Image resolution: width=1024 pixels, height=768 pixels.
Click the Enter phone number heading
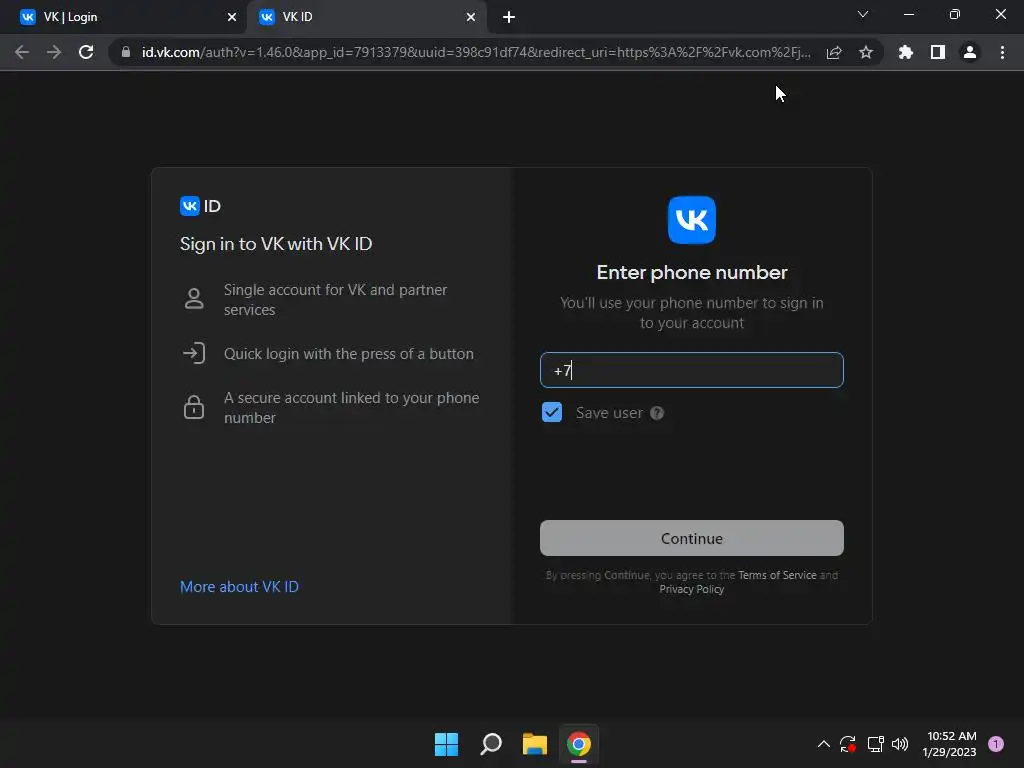click(x=692, y=272)
